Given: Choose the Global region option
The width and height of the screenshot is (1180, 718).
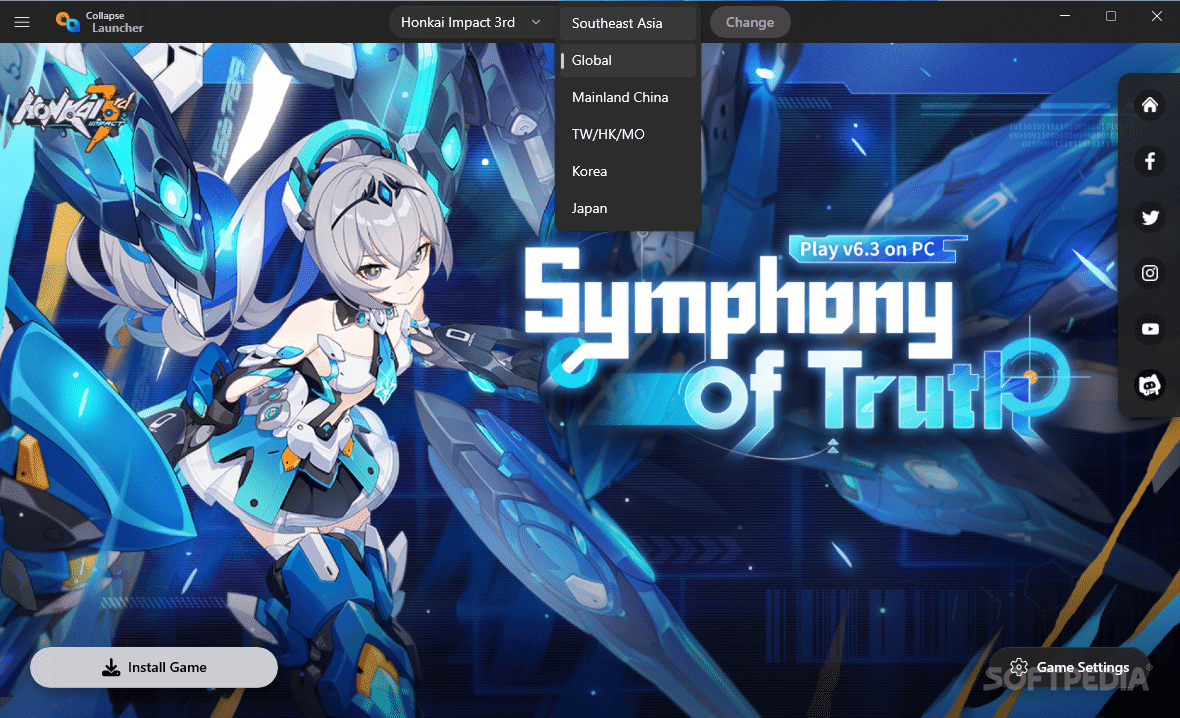Looking at the screenshot, I should point(628,60).
